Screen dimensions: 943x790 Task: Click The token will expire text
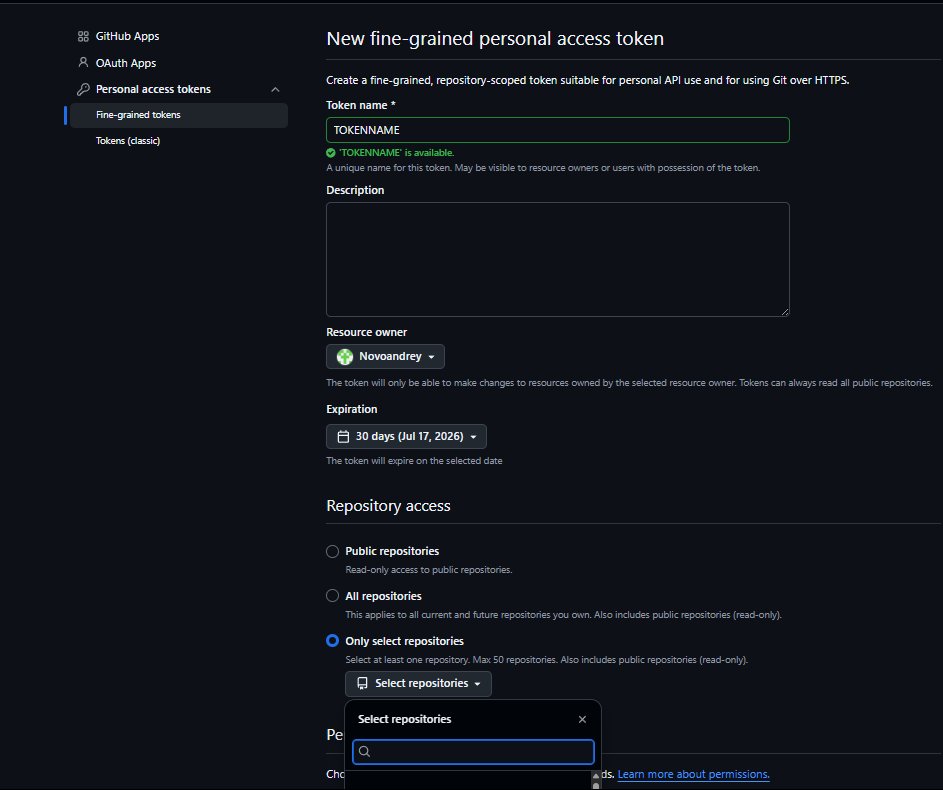tap(414, 461)
